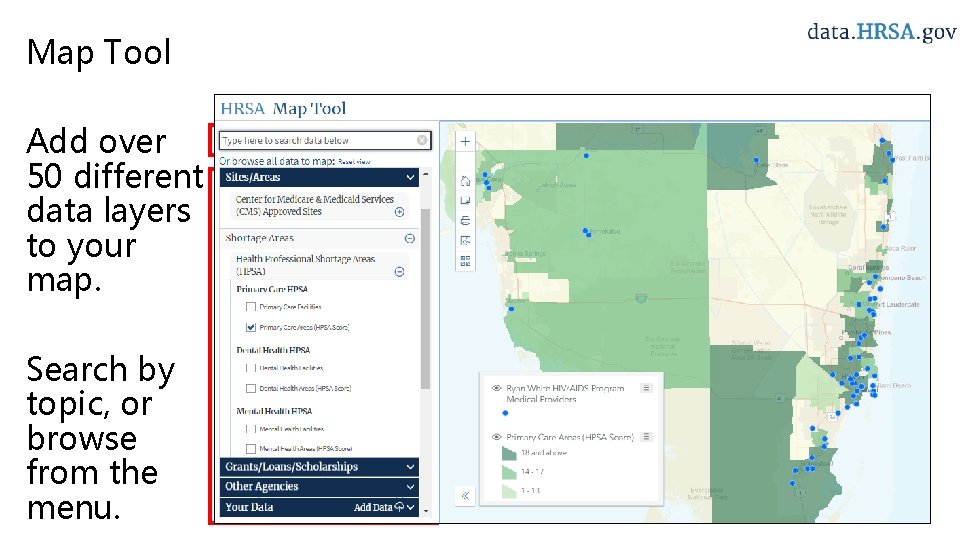Check Mental Health Areas (HPSA Score)
The width and height of the screenshot is (960, 540).
pos(250,449)
